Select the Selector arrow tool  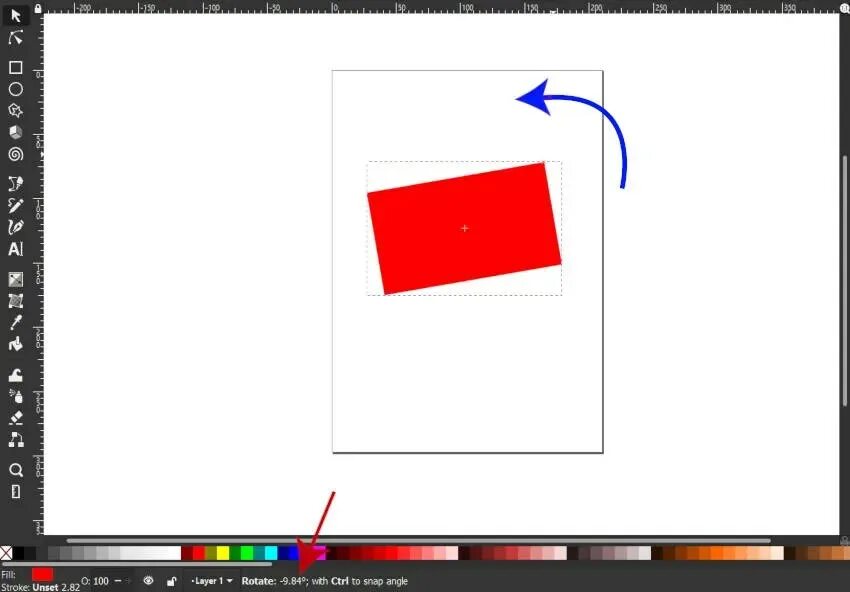pos(15,15)
